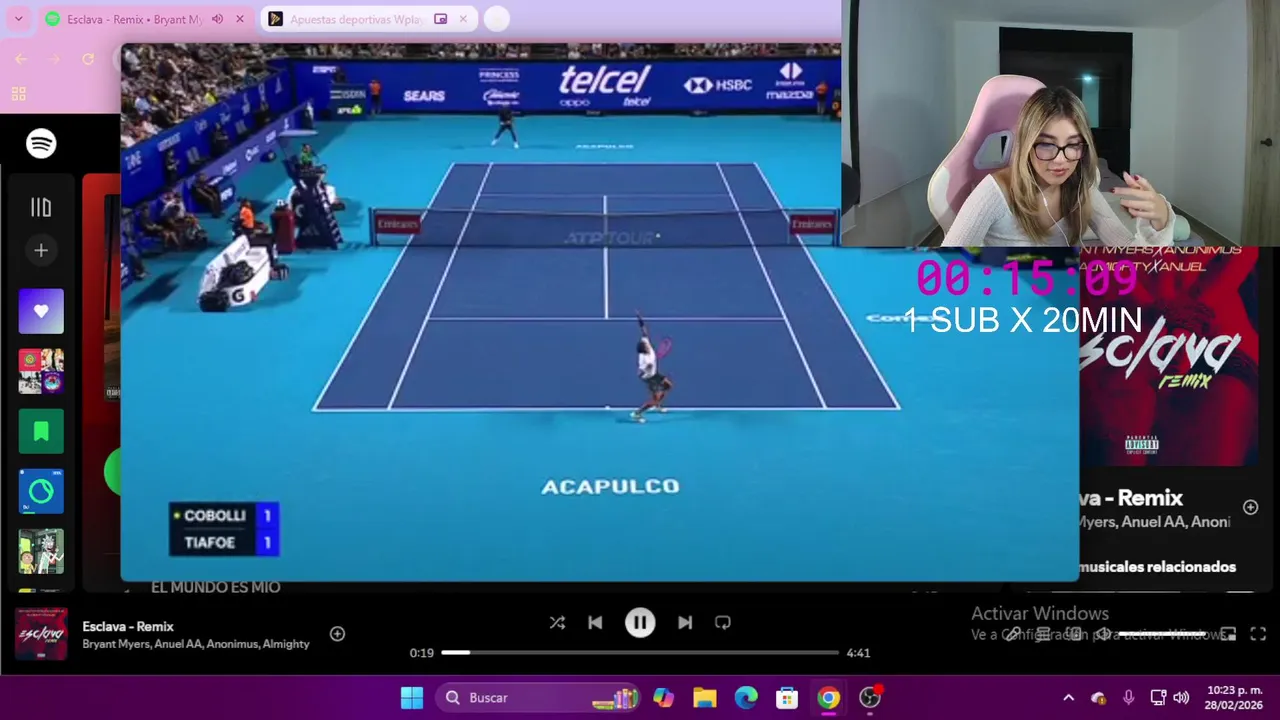Open the Liked Songs playlist
The image size is (1280, 720).
[x=41, y=311]
